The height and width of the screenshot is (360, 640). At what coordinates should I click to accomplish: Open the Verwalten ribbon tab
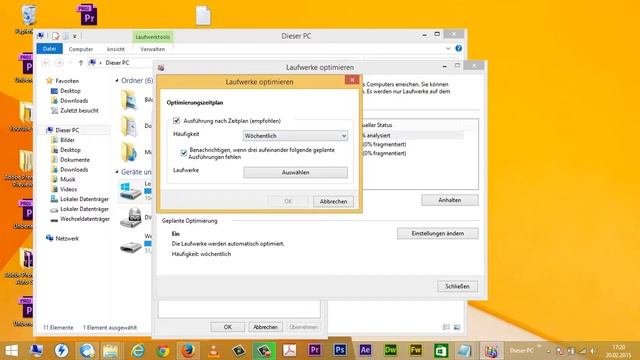coord(153,49)
